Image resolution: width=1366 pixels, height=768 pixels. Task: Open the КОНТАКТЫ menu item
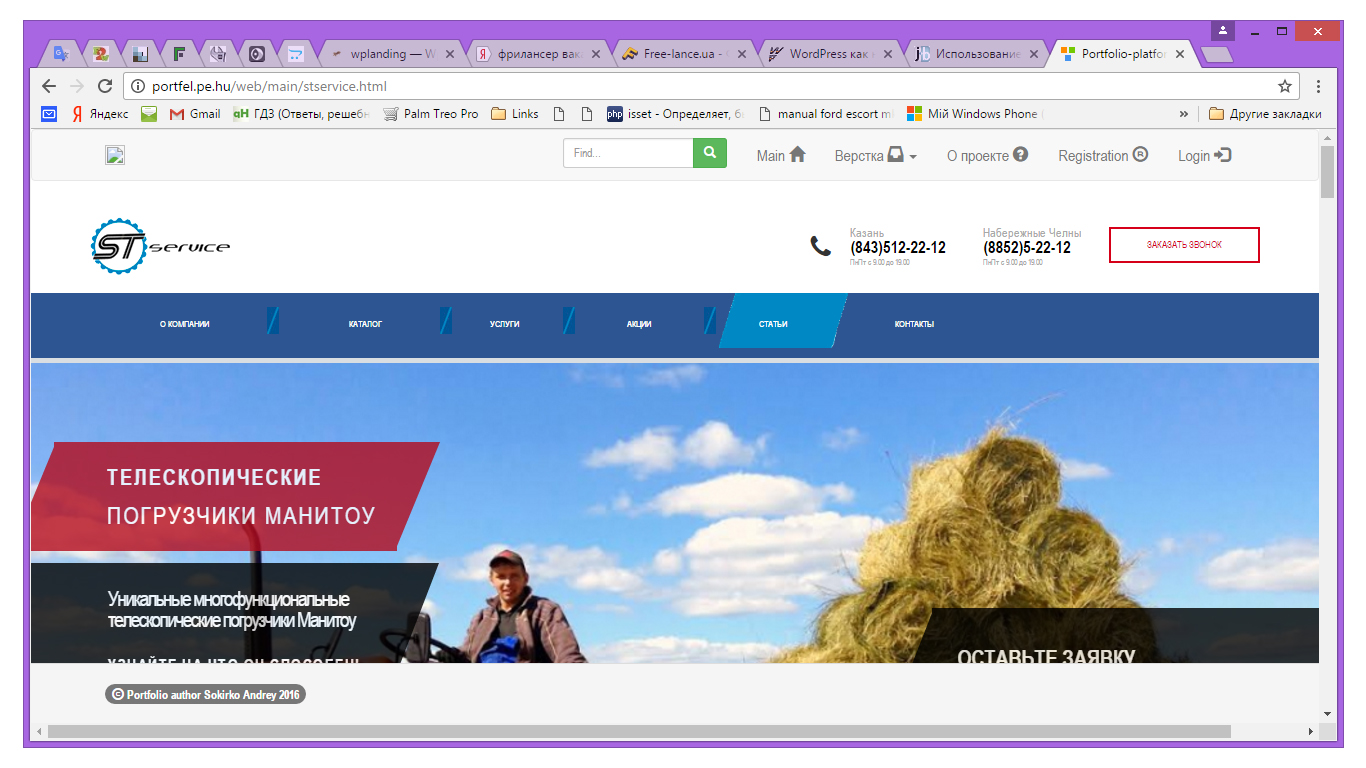pos(914,324)
